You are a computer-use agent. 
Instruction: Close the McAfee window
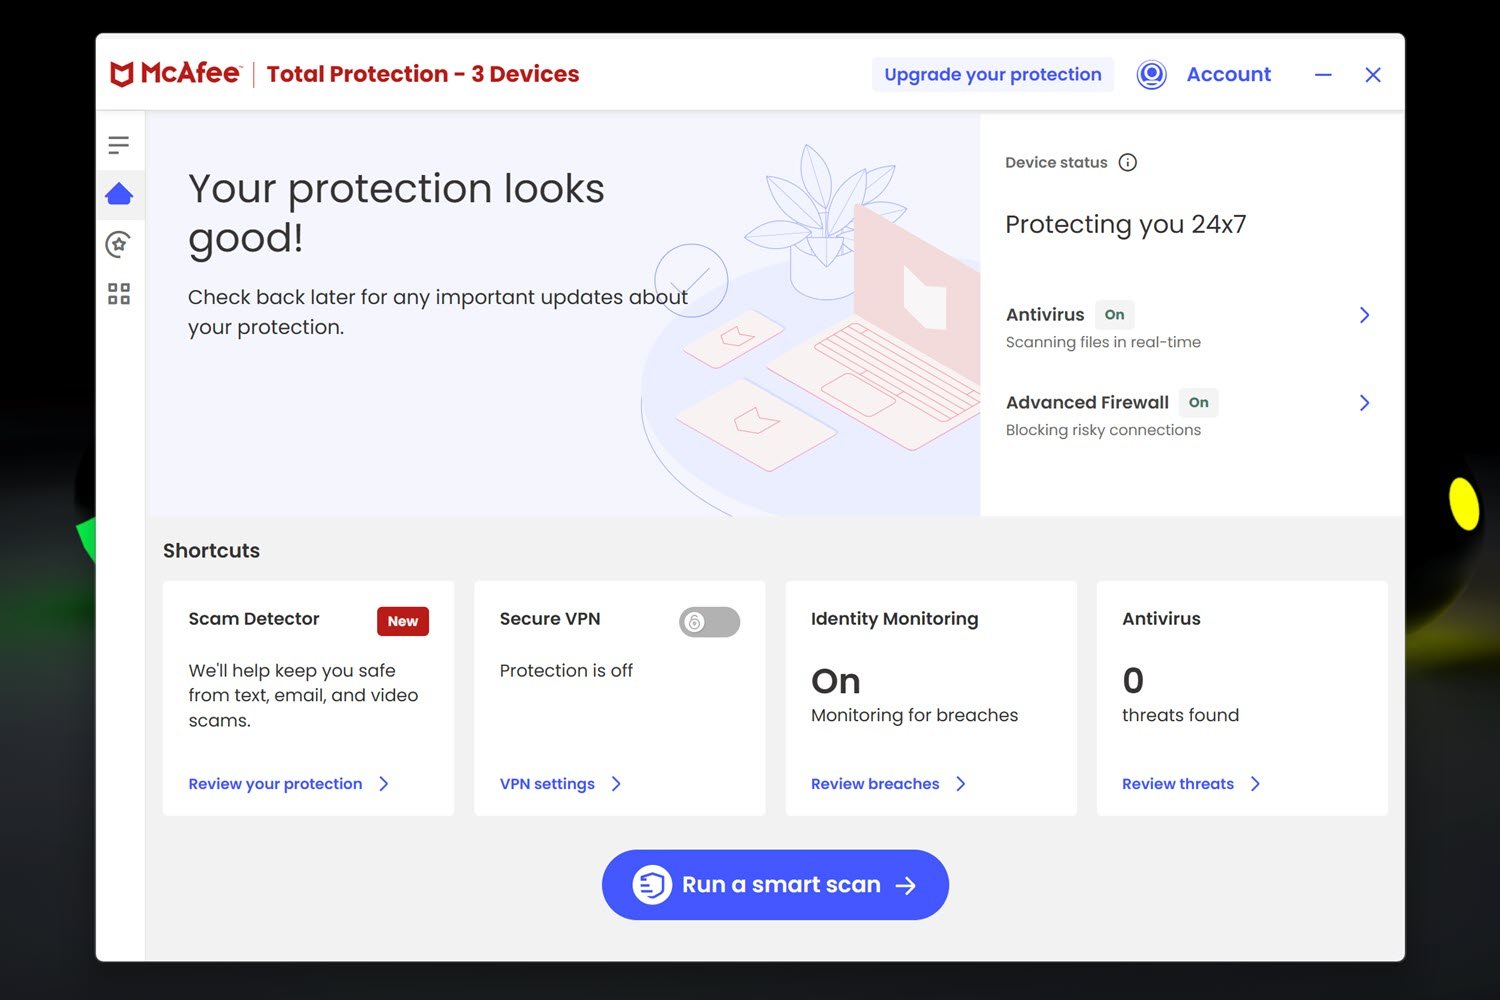point(1373,75)
